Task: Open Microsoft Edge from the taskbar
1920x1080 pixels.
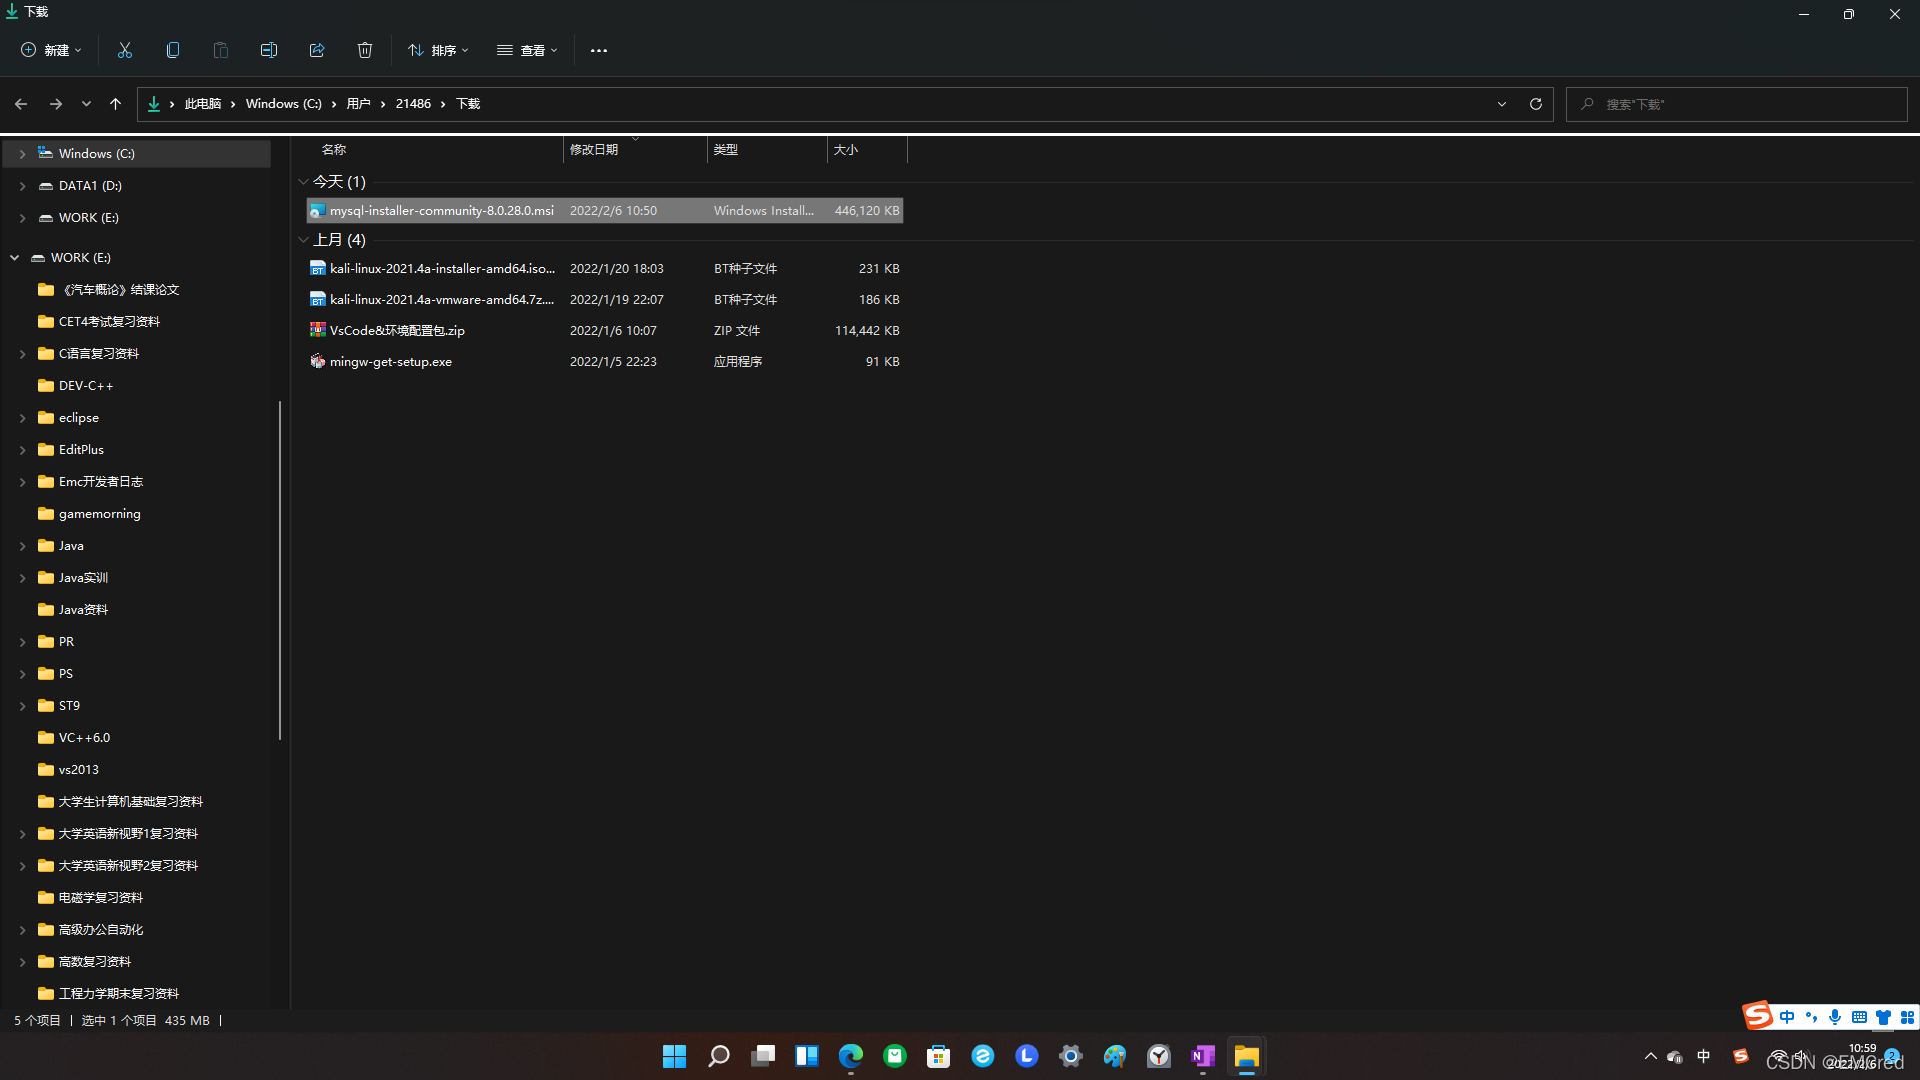Action: click(851, 1056)
